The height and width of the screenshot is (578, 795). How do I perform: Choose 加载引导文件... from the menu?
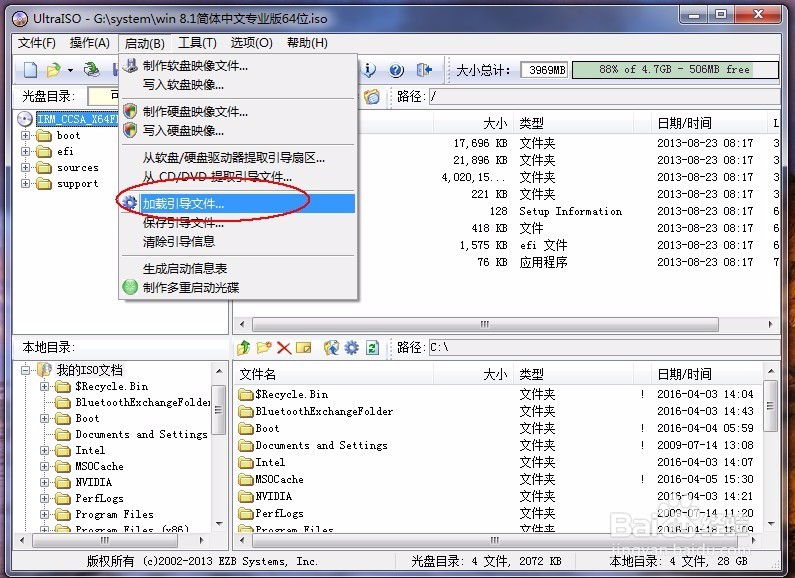point(237,203)
